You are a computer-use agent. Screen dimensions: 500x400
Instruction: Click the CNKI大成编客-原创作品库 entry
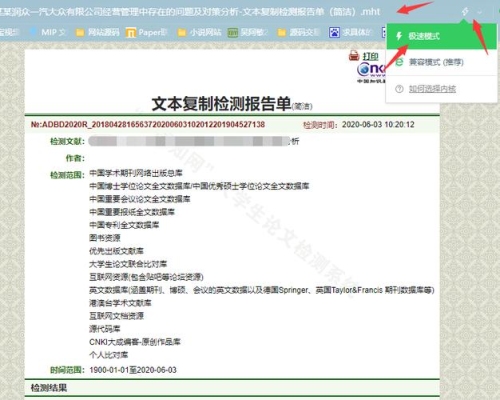click(x=135, y=342)
